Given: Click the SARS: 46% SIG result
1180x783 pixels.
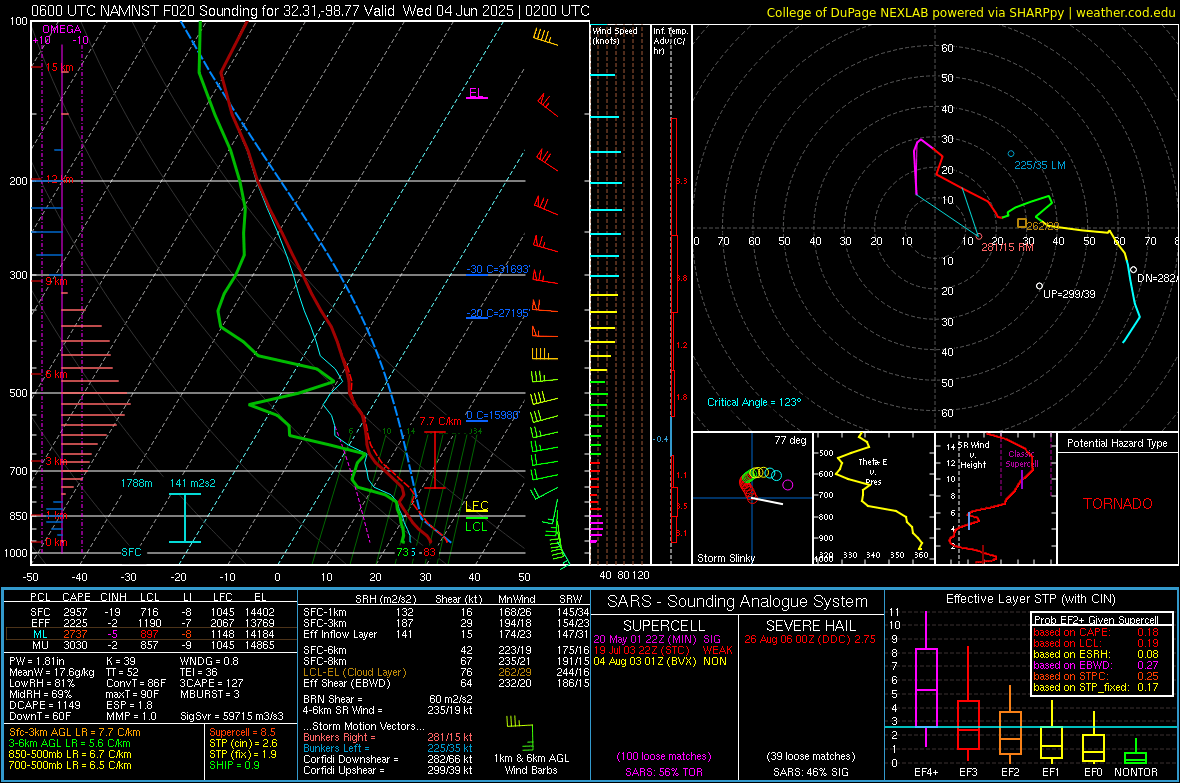Looking at the screenshot, I should click(810, 772).
